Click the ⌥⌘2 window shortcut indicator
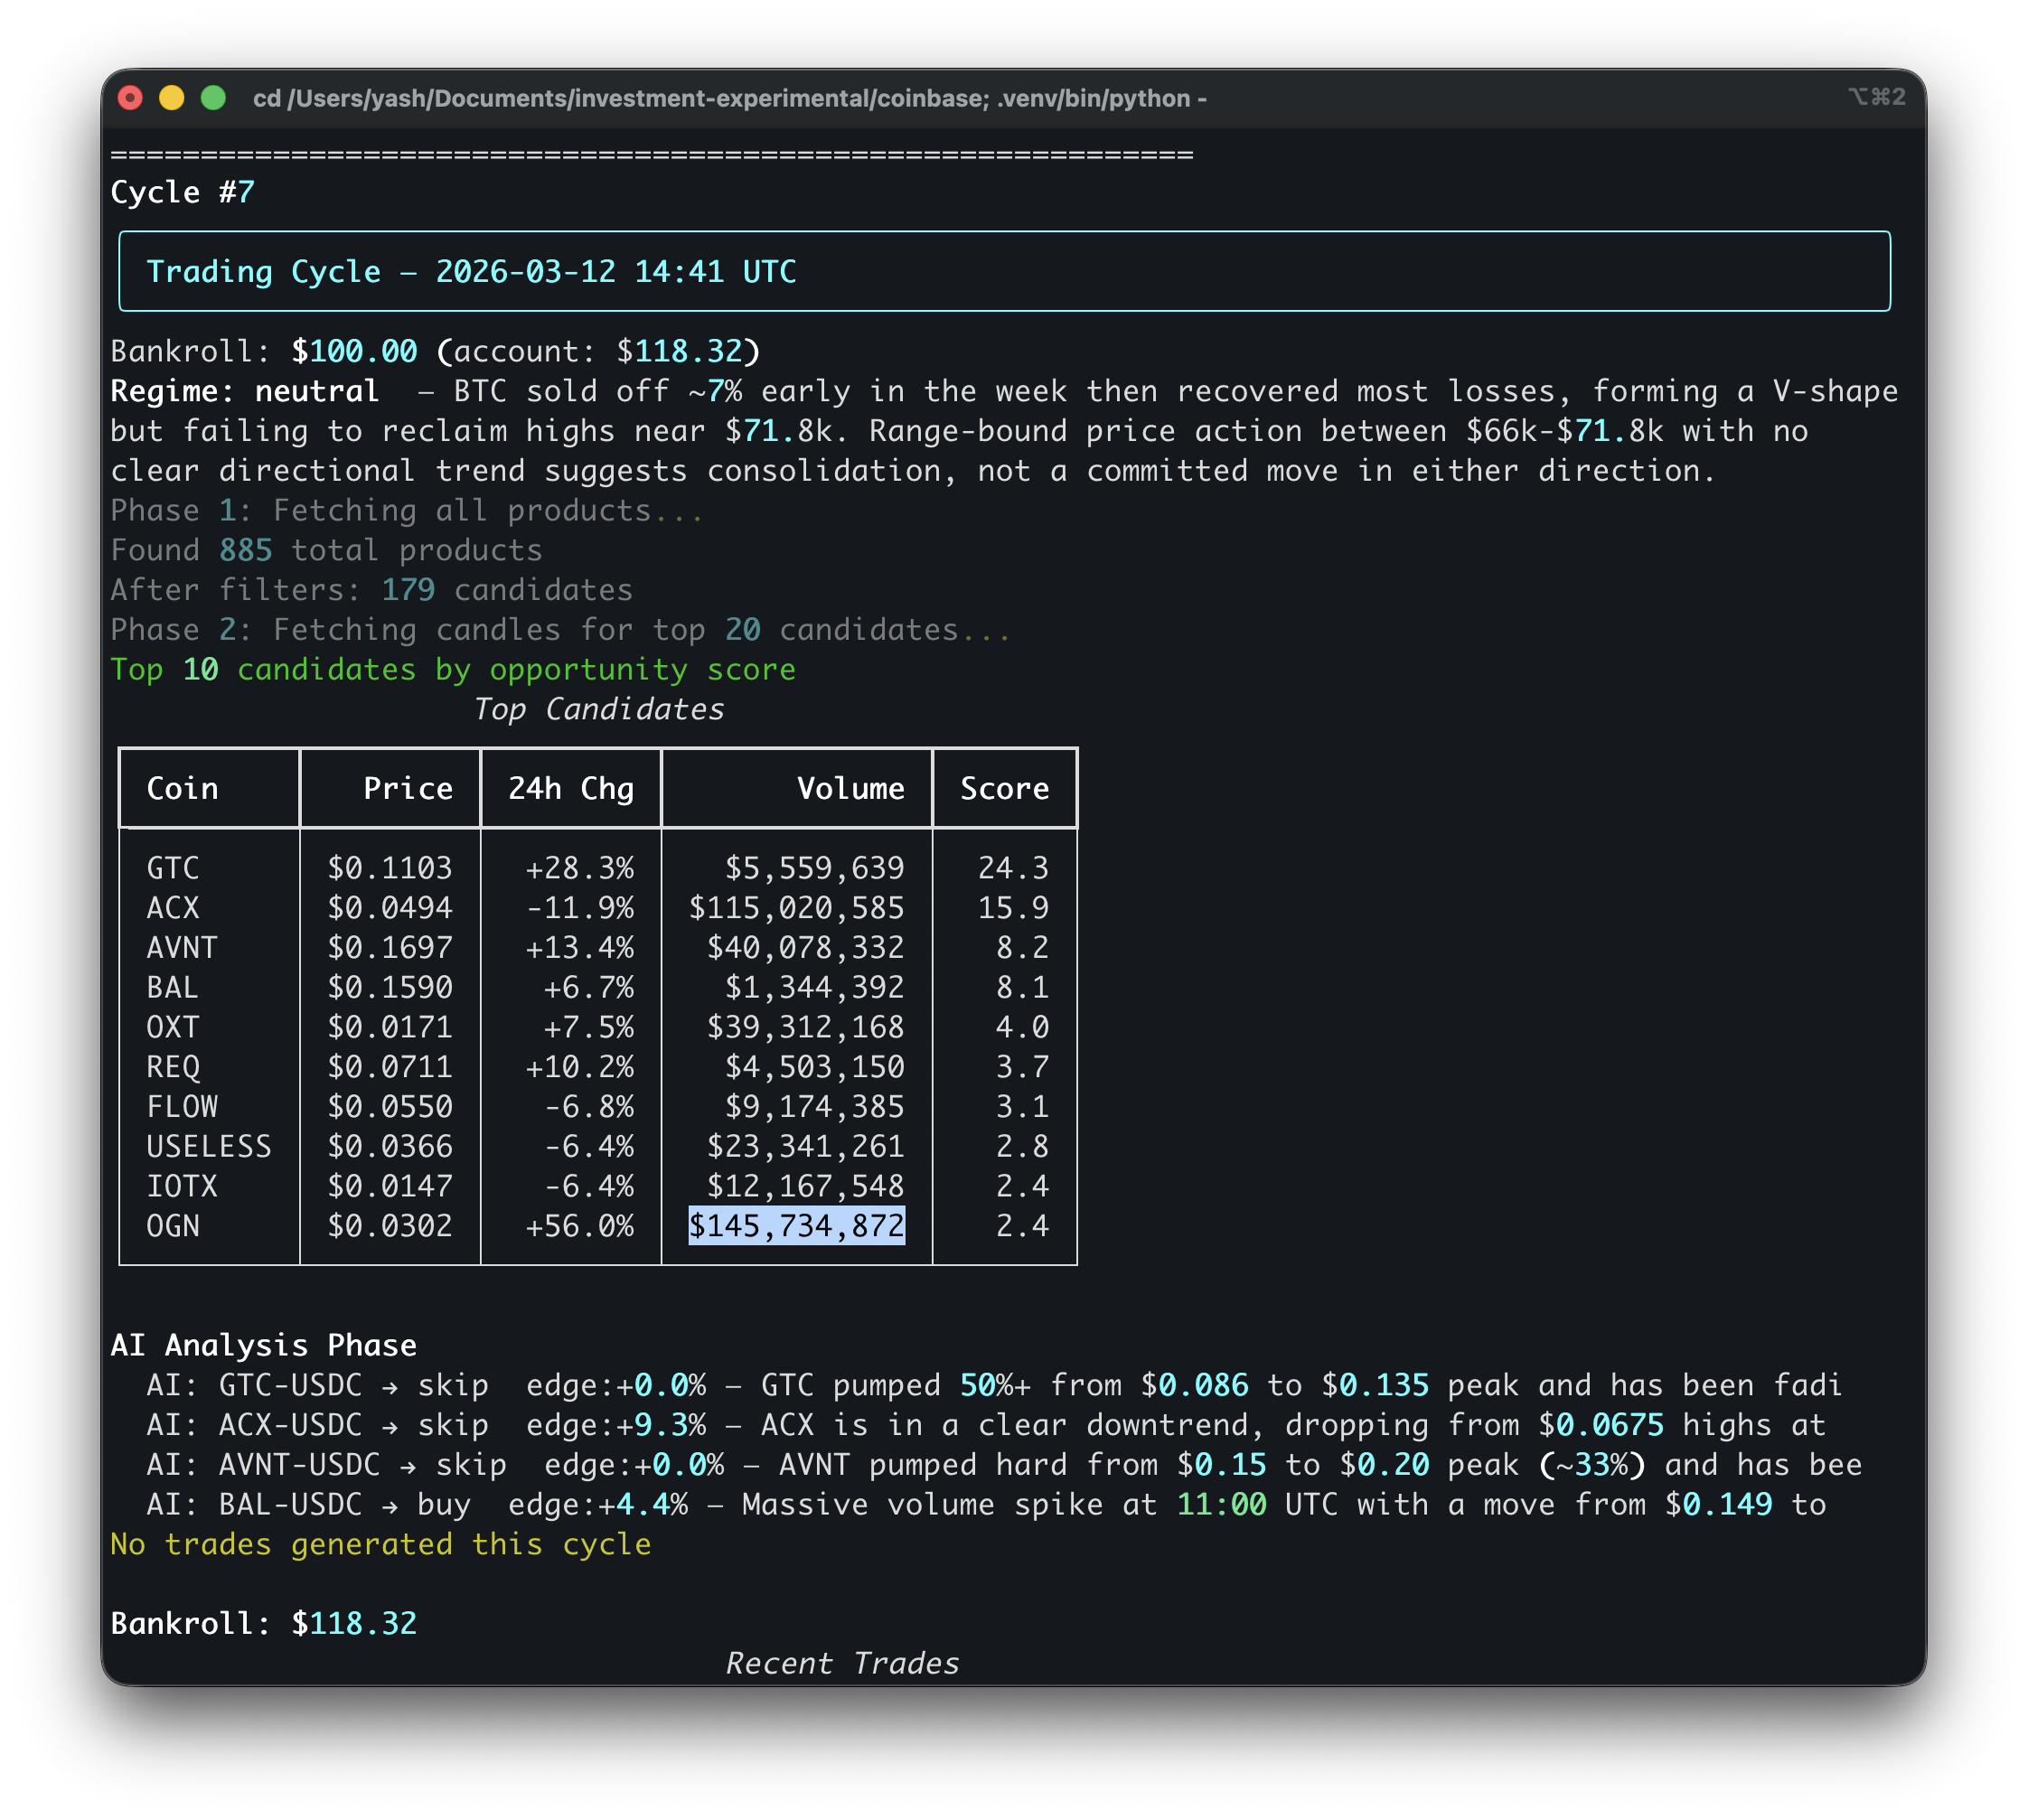Screen dimensions: 2028x1820 click(1876, 97)
